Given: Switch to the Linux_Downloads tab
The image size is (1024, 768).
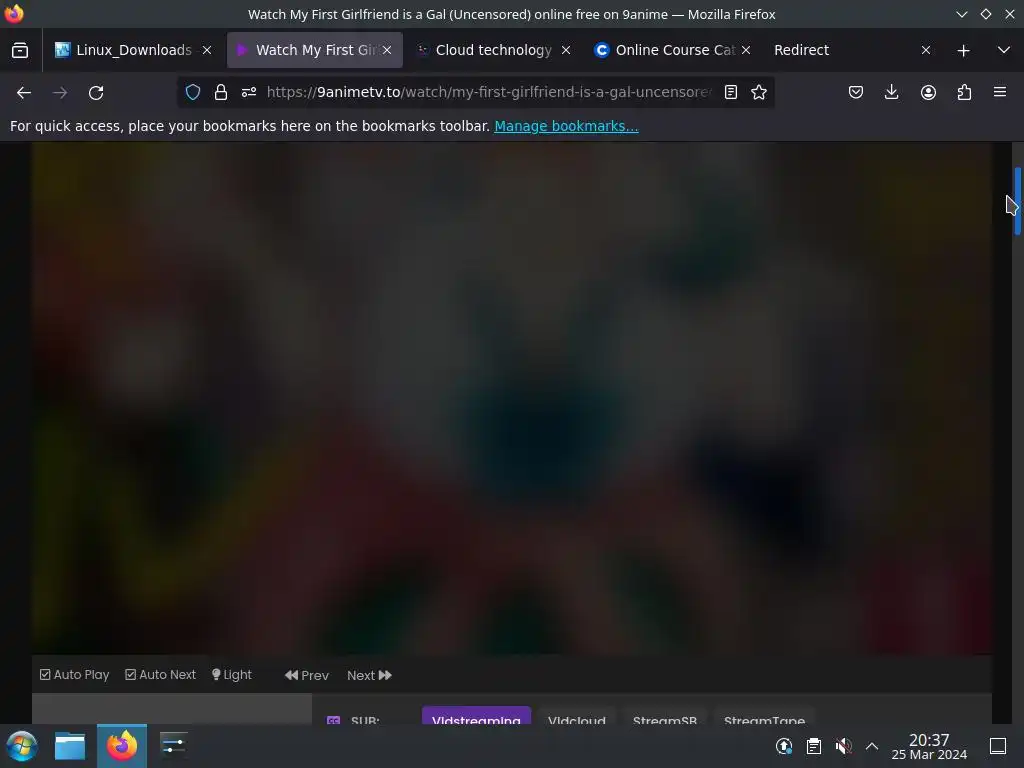Looking at the screenshot, I should point(133,50).
